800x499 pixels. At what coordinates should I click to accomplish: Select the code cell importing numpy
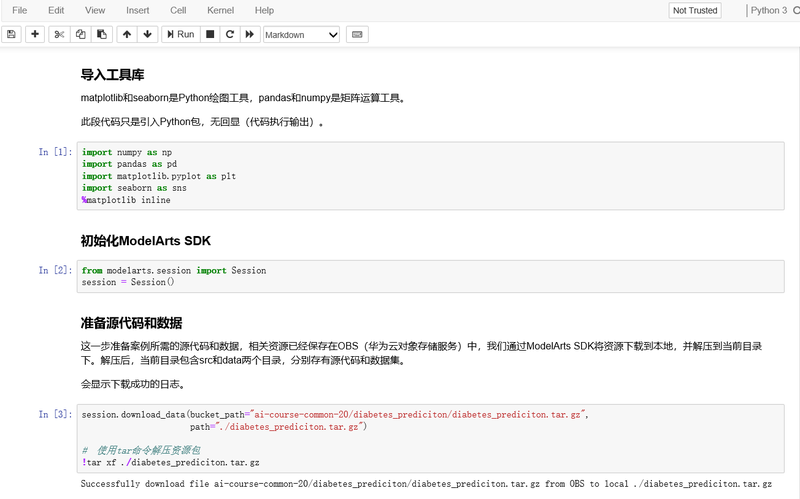point(431,176)
